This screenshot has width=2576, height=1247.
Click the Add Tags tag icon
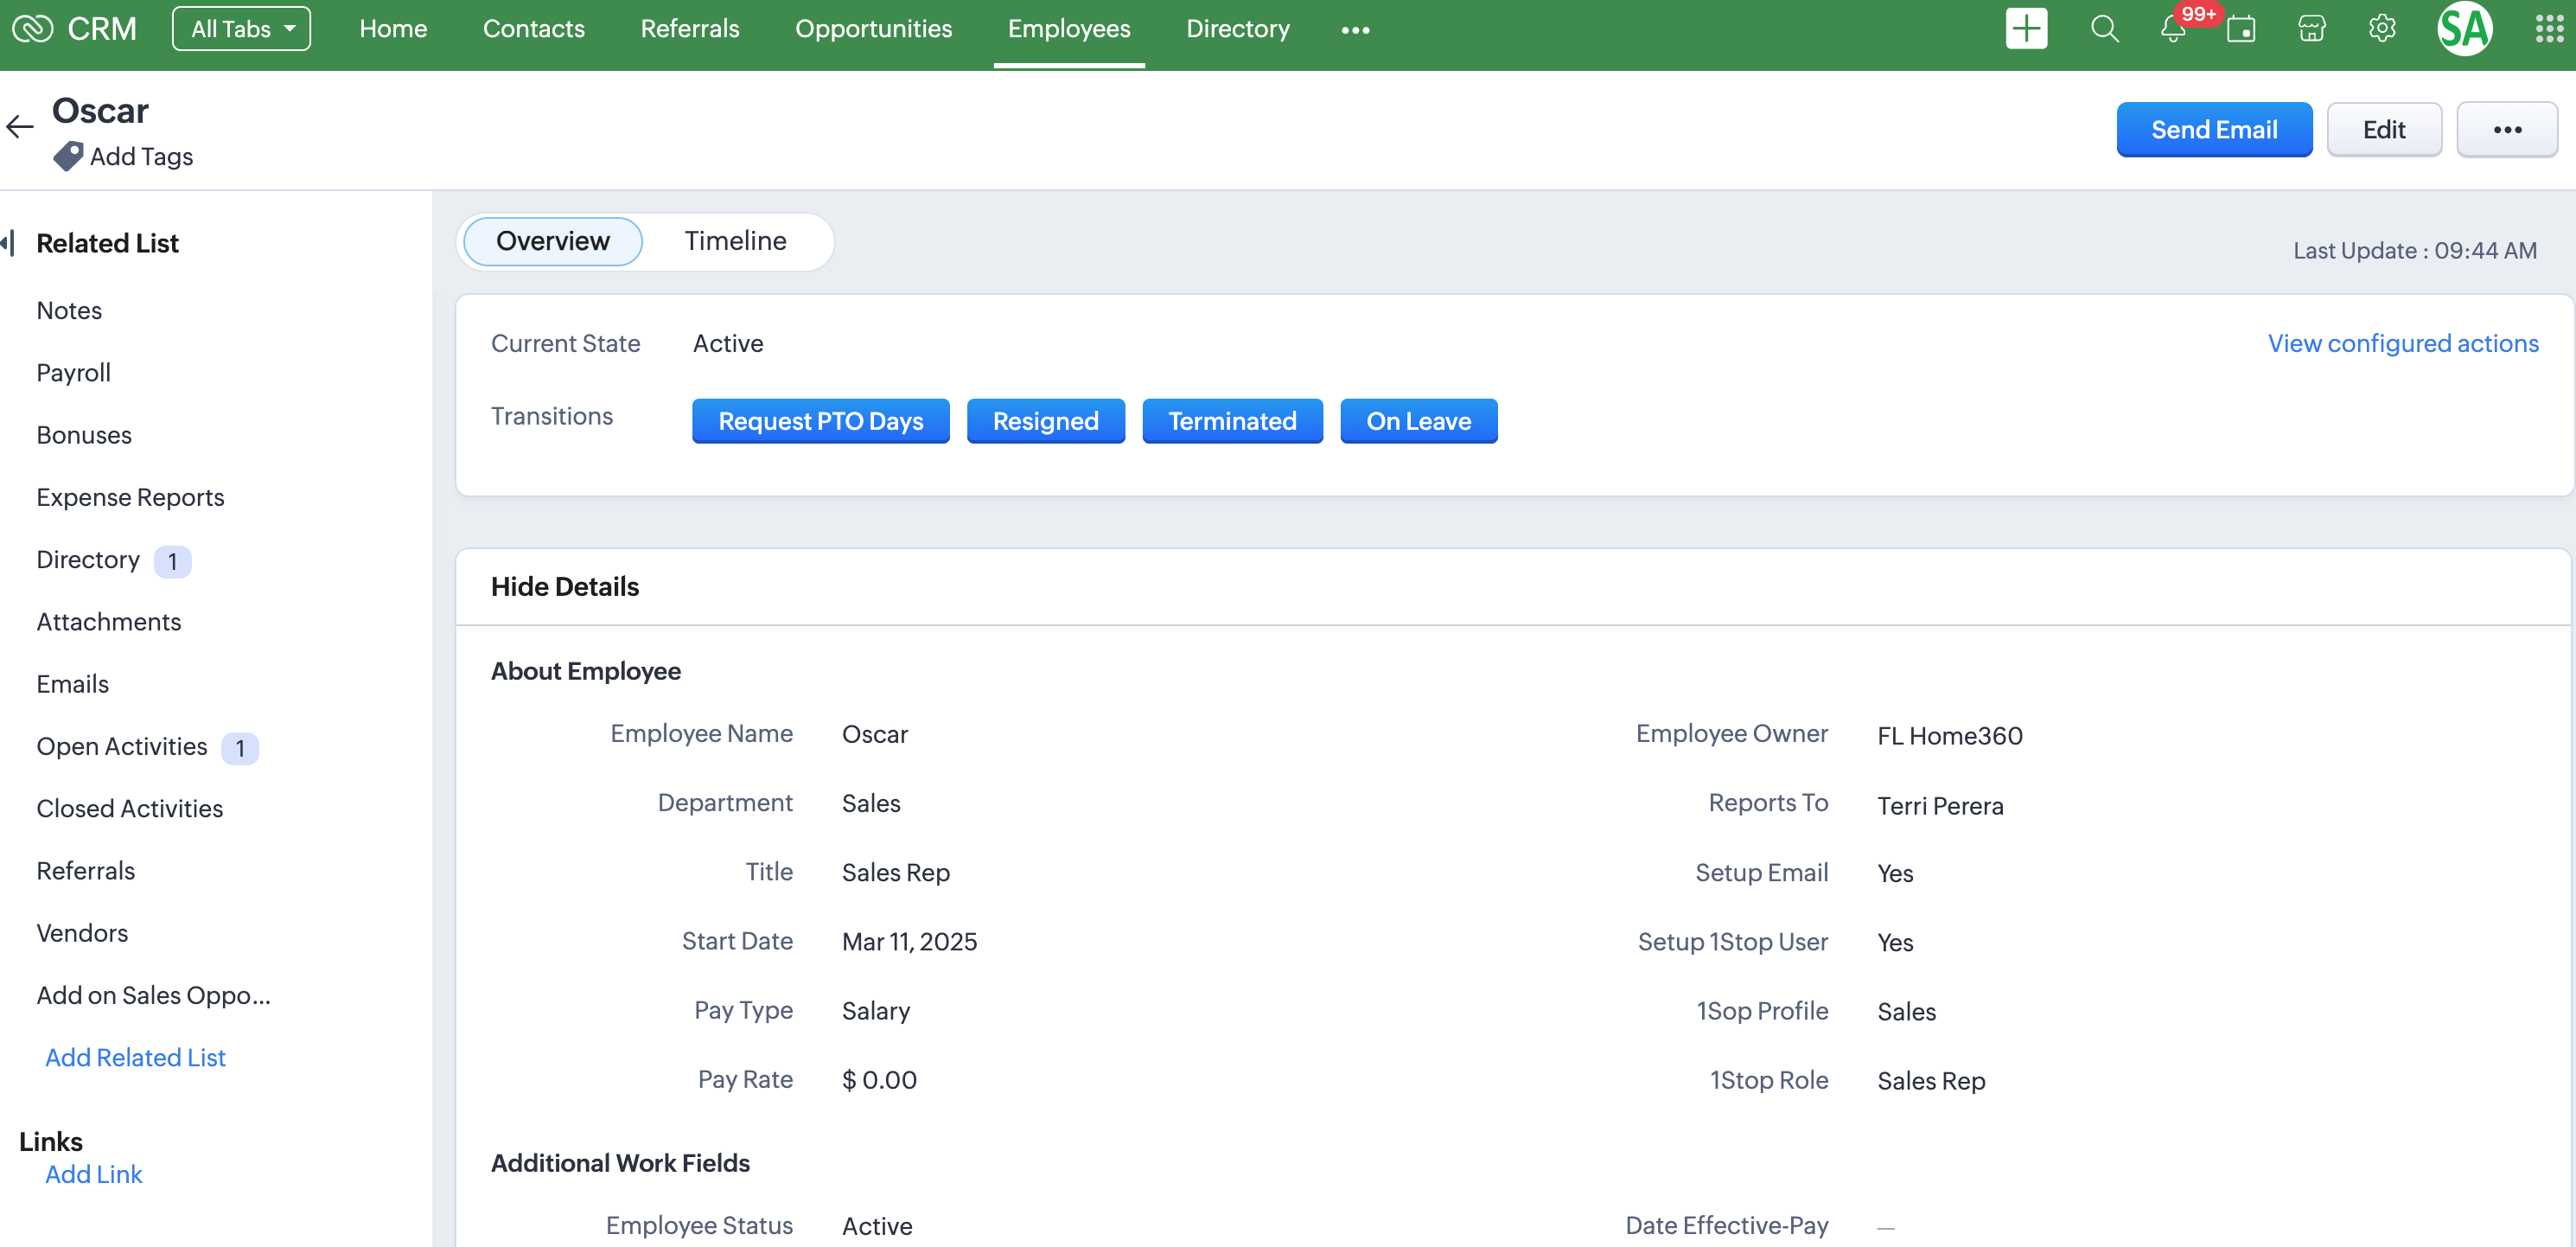point(68,156)
